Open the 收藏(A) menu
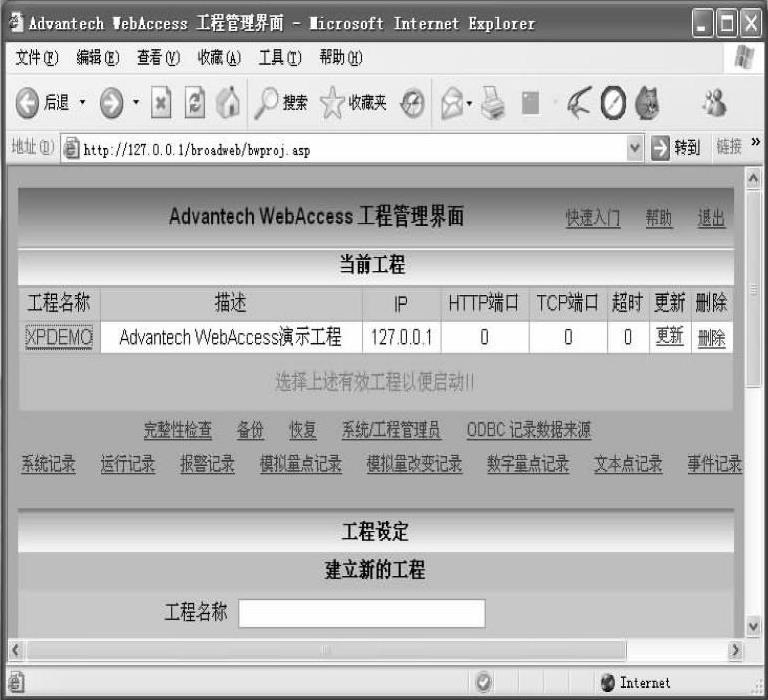The width and height of the screenshot is (768, 700). (219, 58)
